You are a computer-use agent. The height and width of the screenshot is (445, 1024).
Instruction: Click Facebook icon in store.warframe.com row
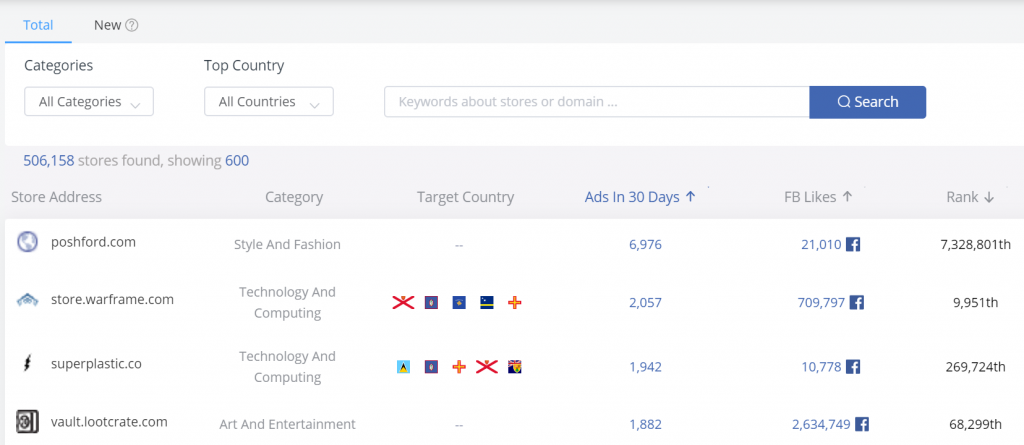[x=857, y=303]
